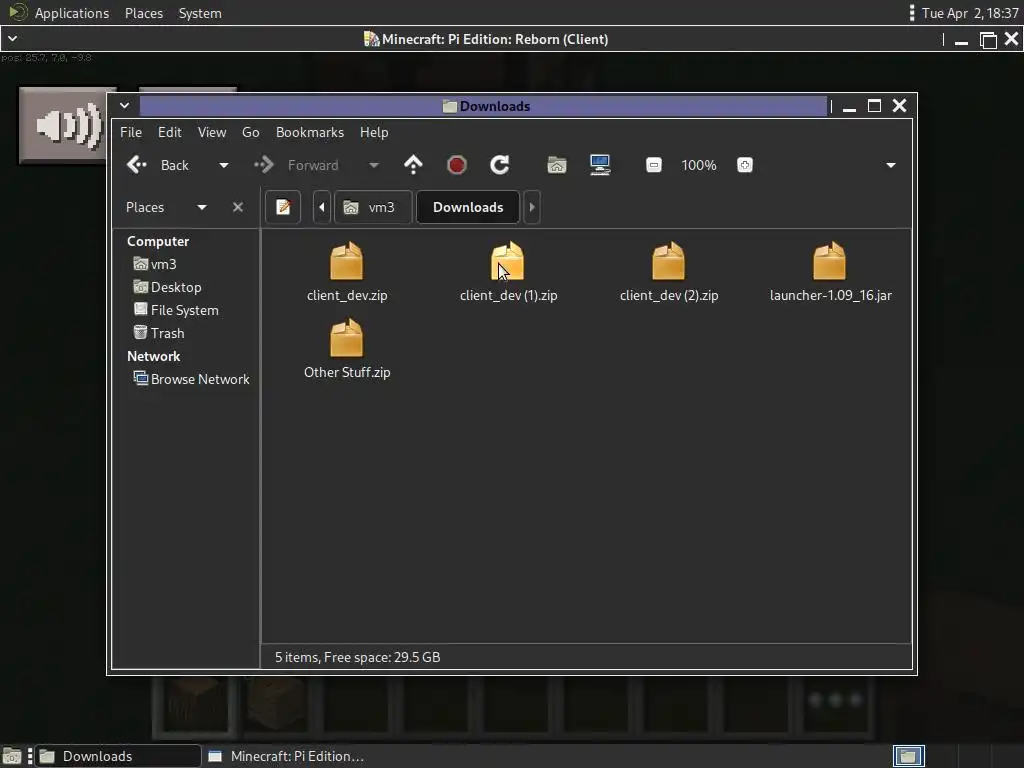Open the Home folder toolbar icon
This screenshot has height=768, width=1024.
(556, 165)
